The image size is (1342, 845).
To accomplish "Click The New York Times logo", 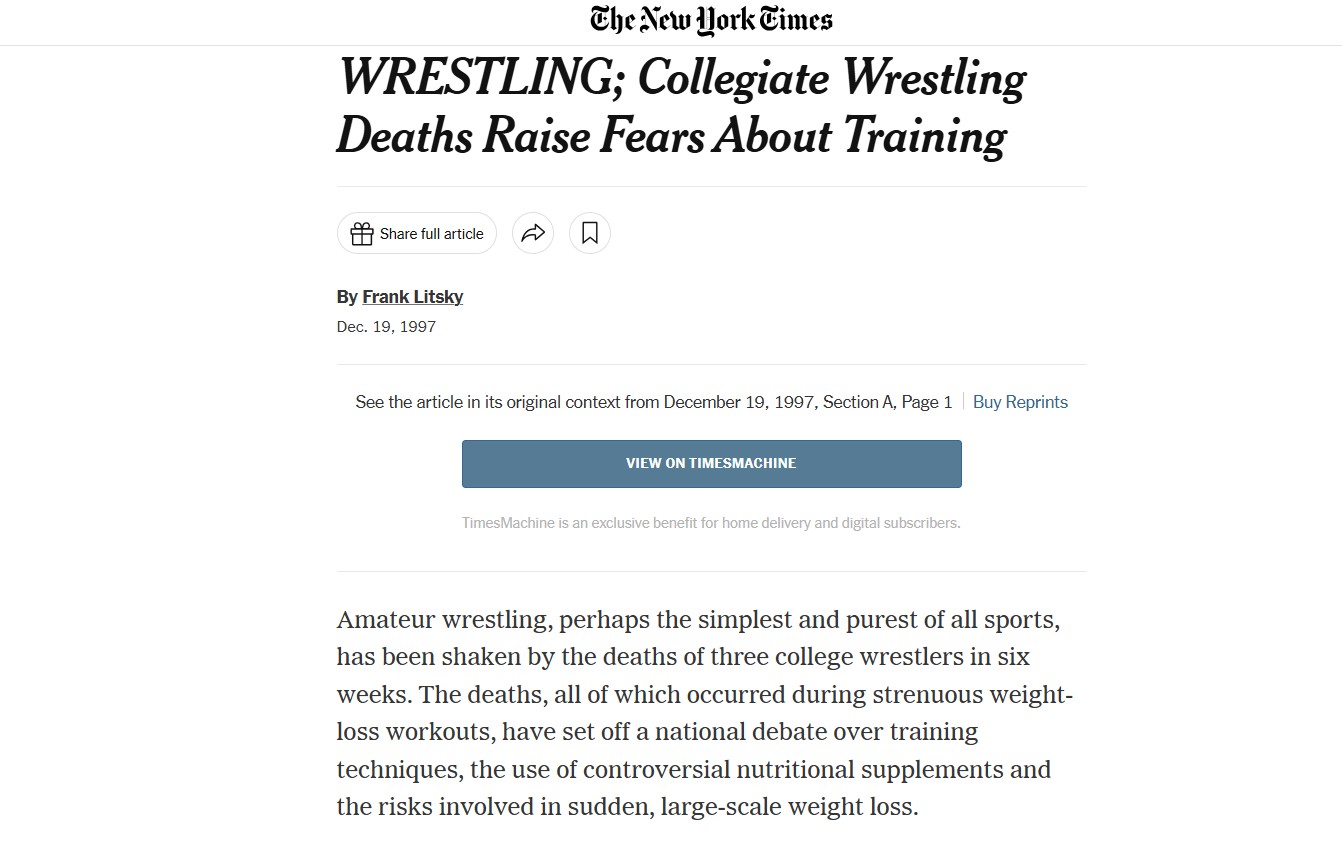I will coord(711,20).
